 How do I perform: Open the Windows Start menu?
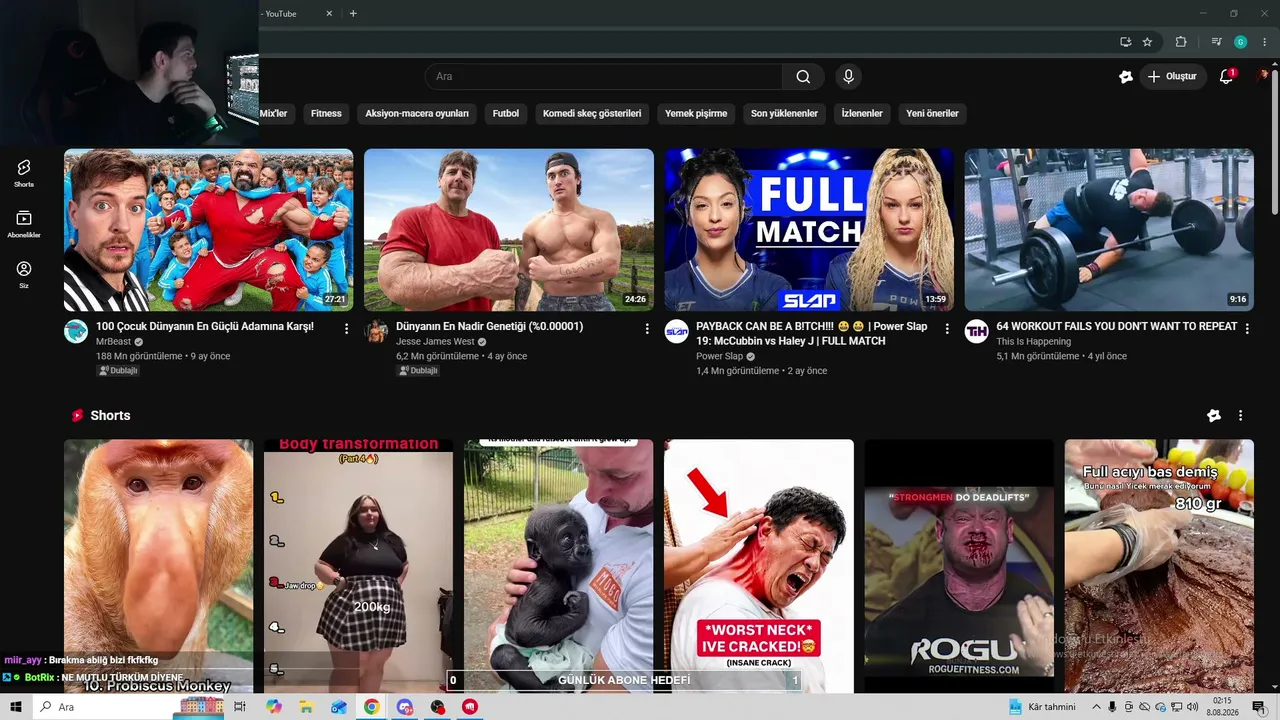point(16,707)
